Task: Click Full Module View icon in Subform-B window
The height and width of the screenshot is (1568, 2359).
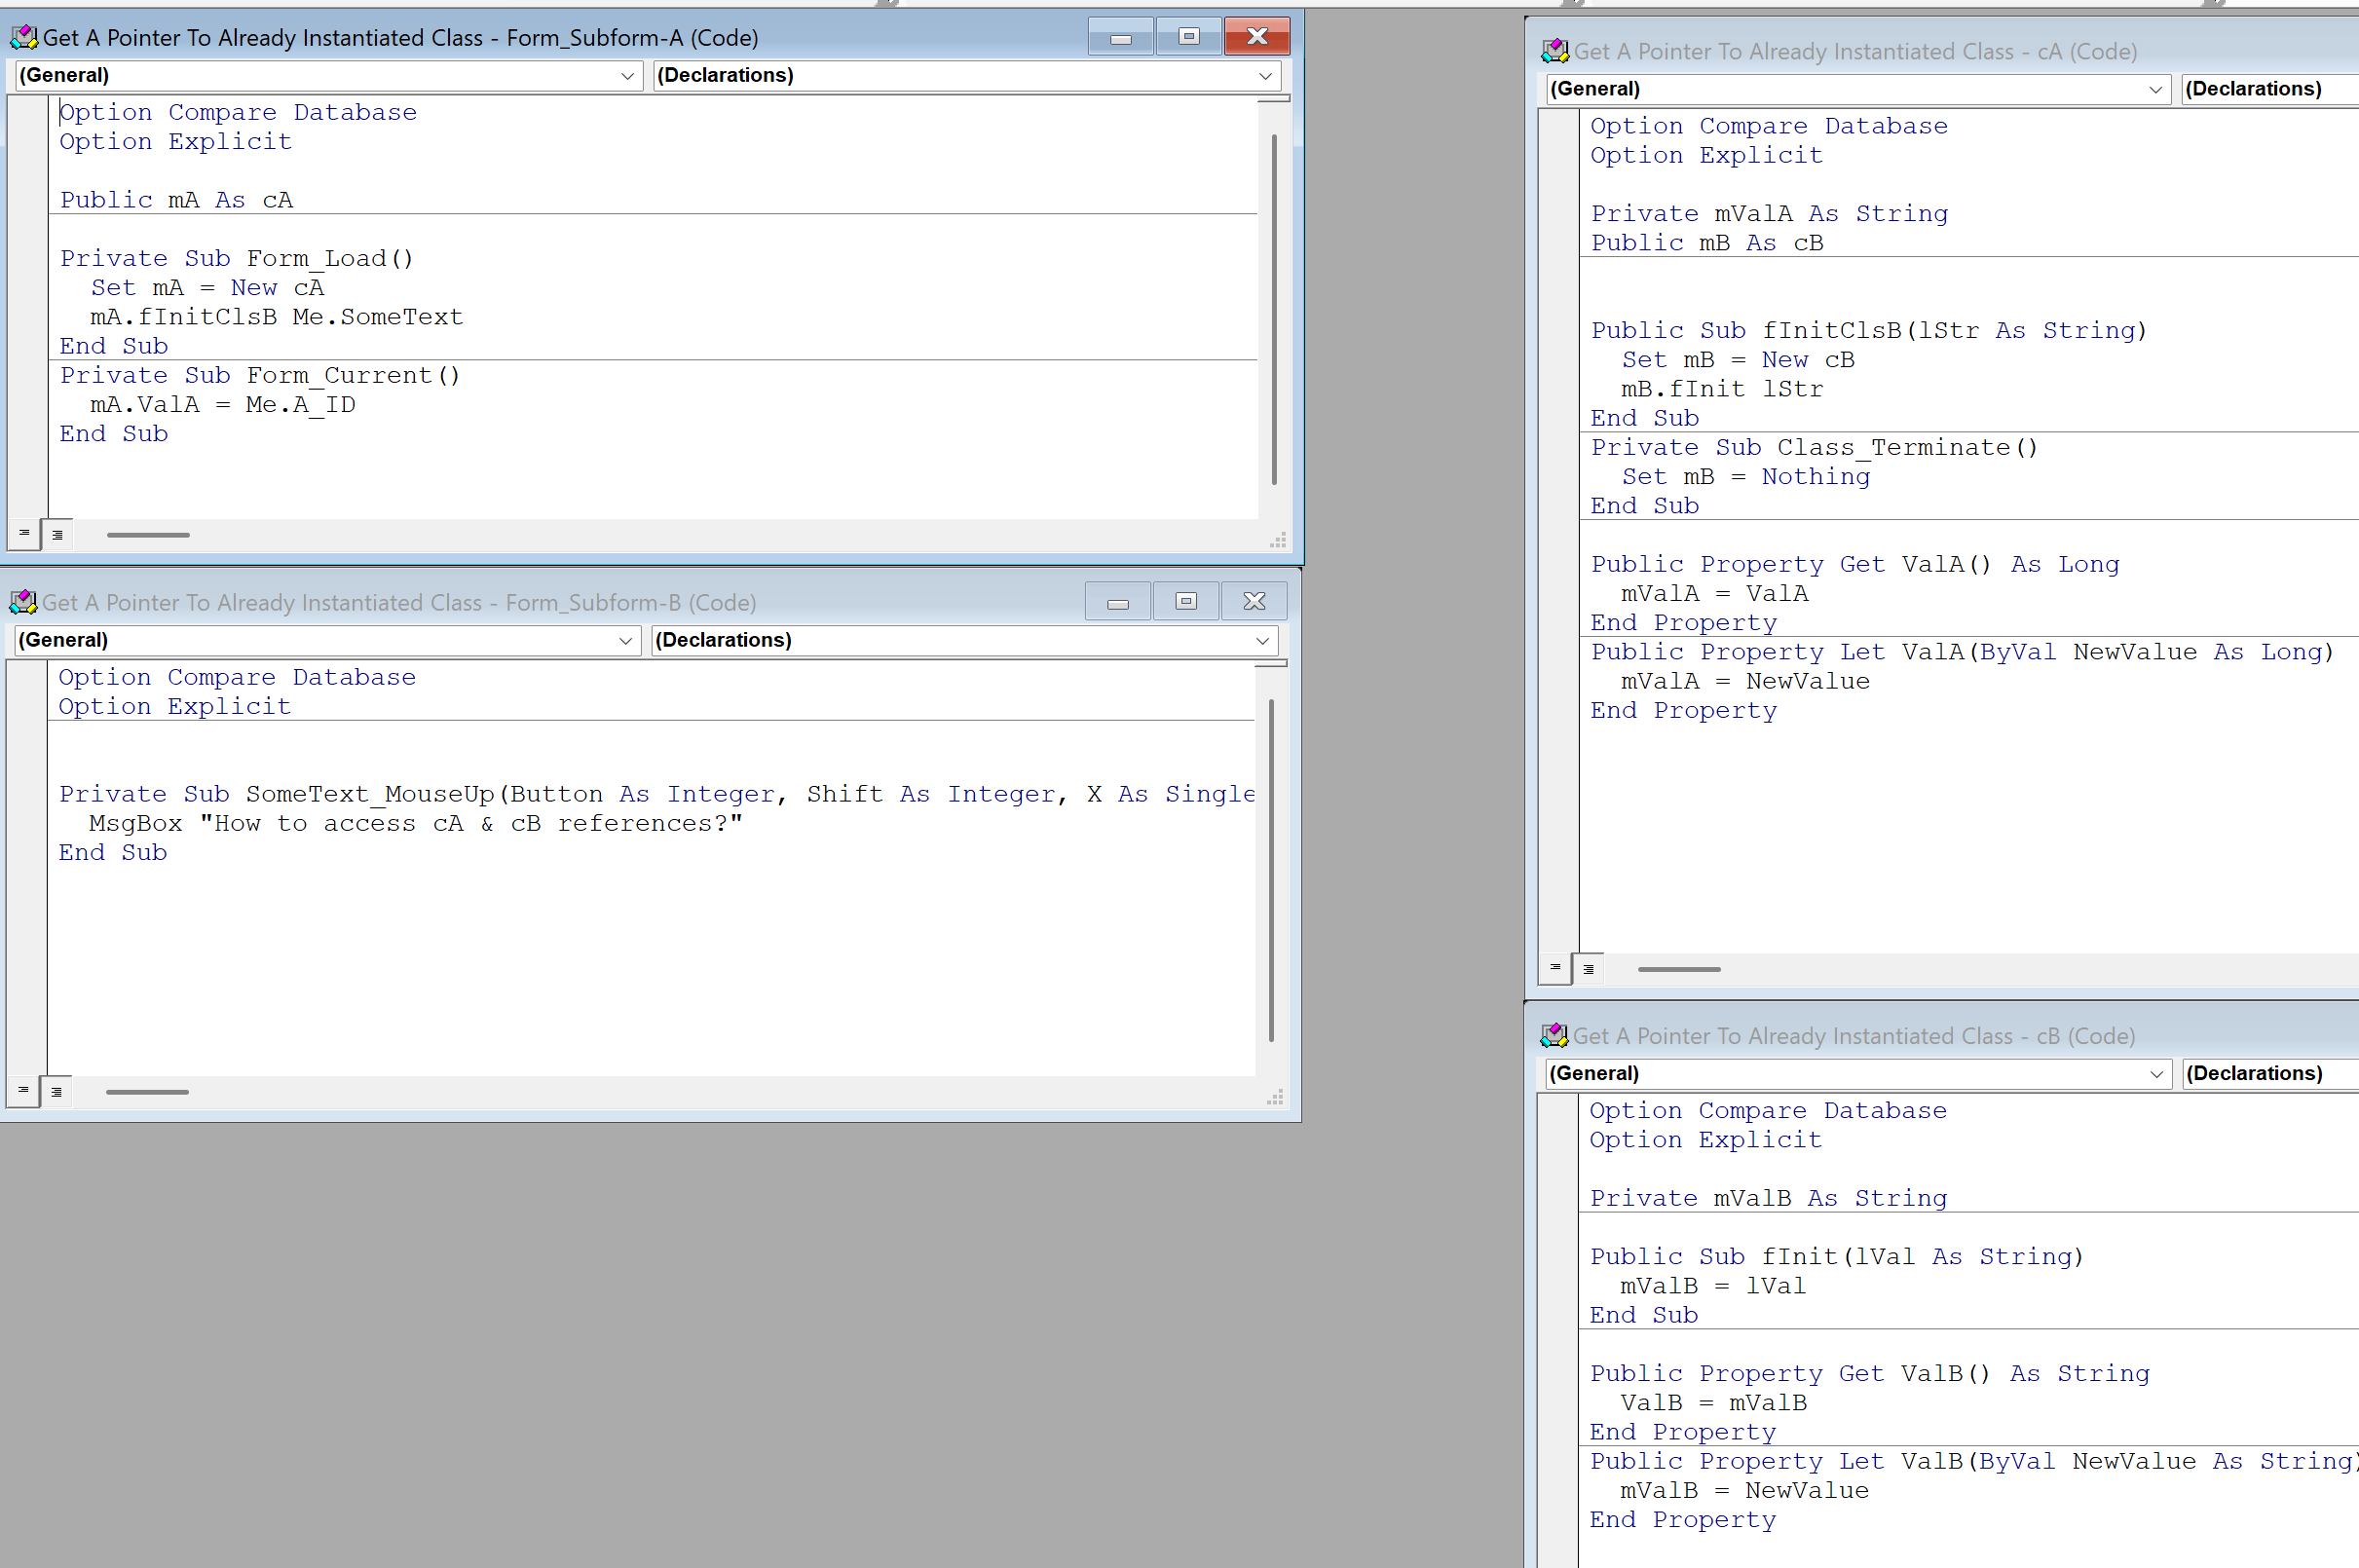Action: [56, 1092]
